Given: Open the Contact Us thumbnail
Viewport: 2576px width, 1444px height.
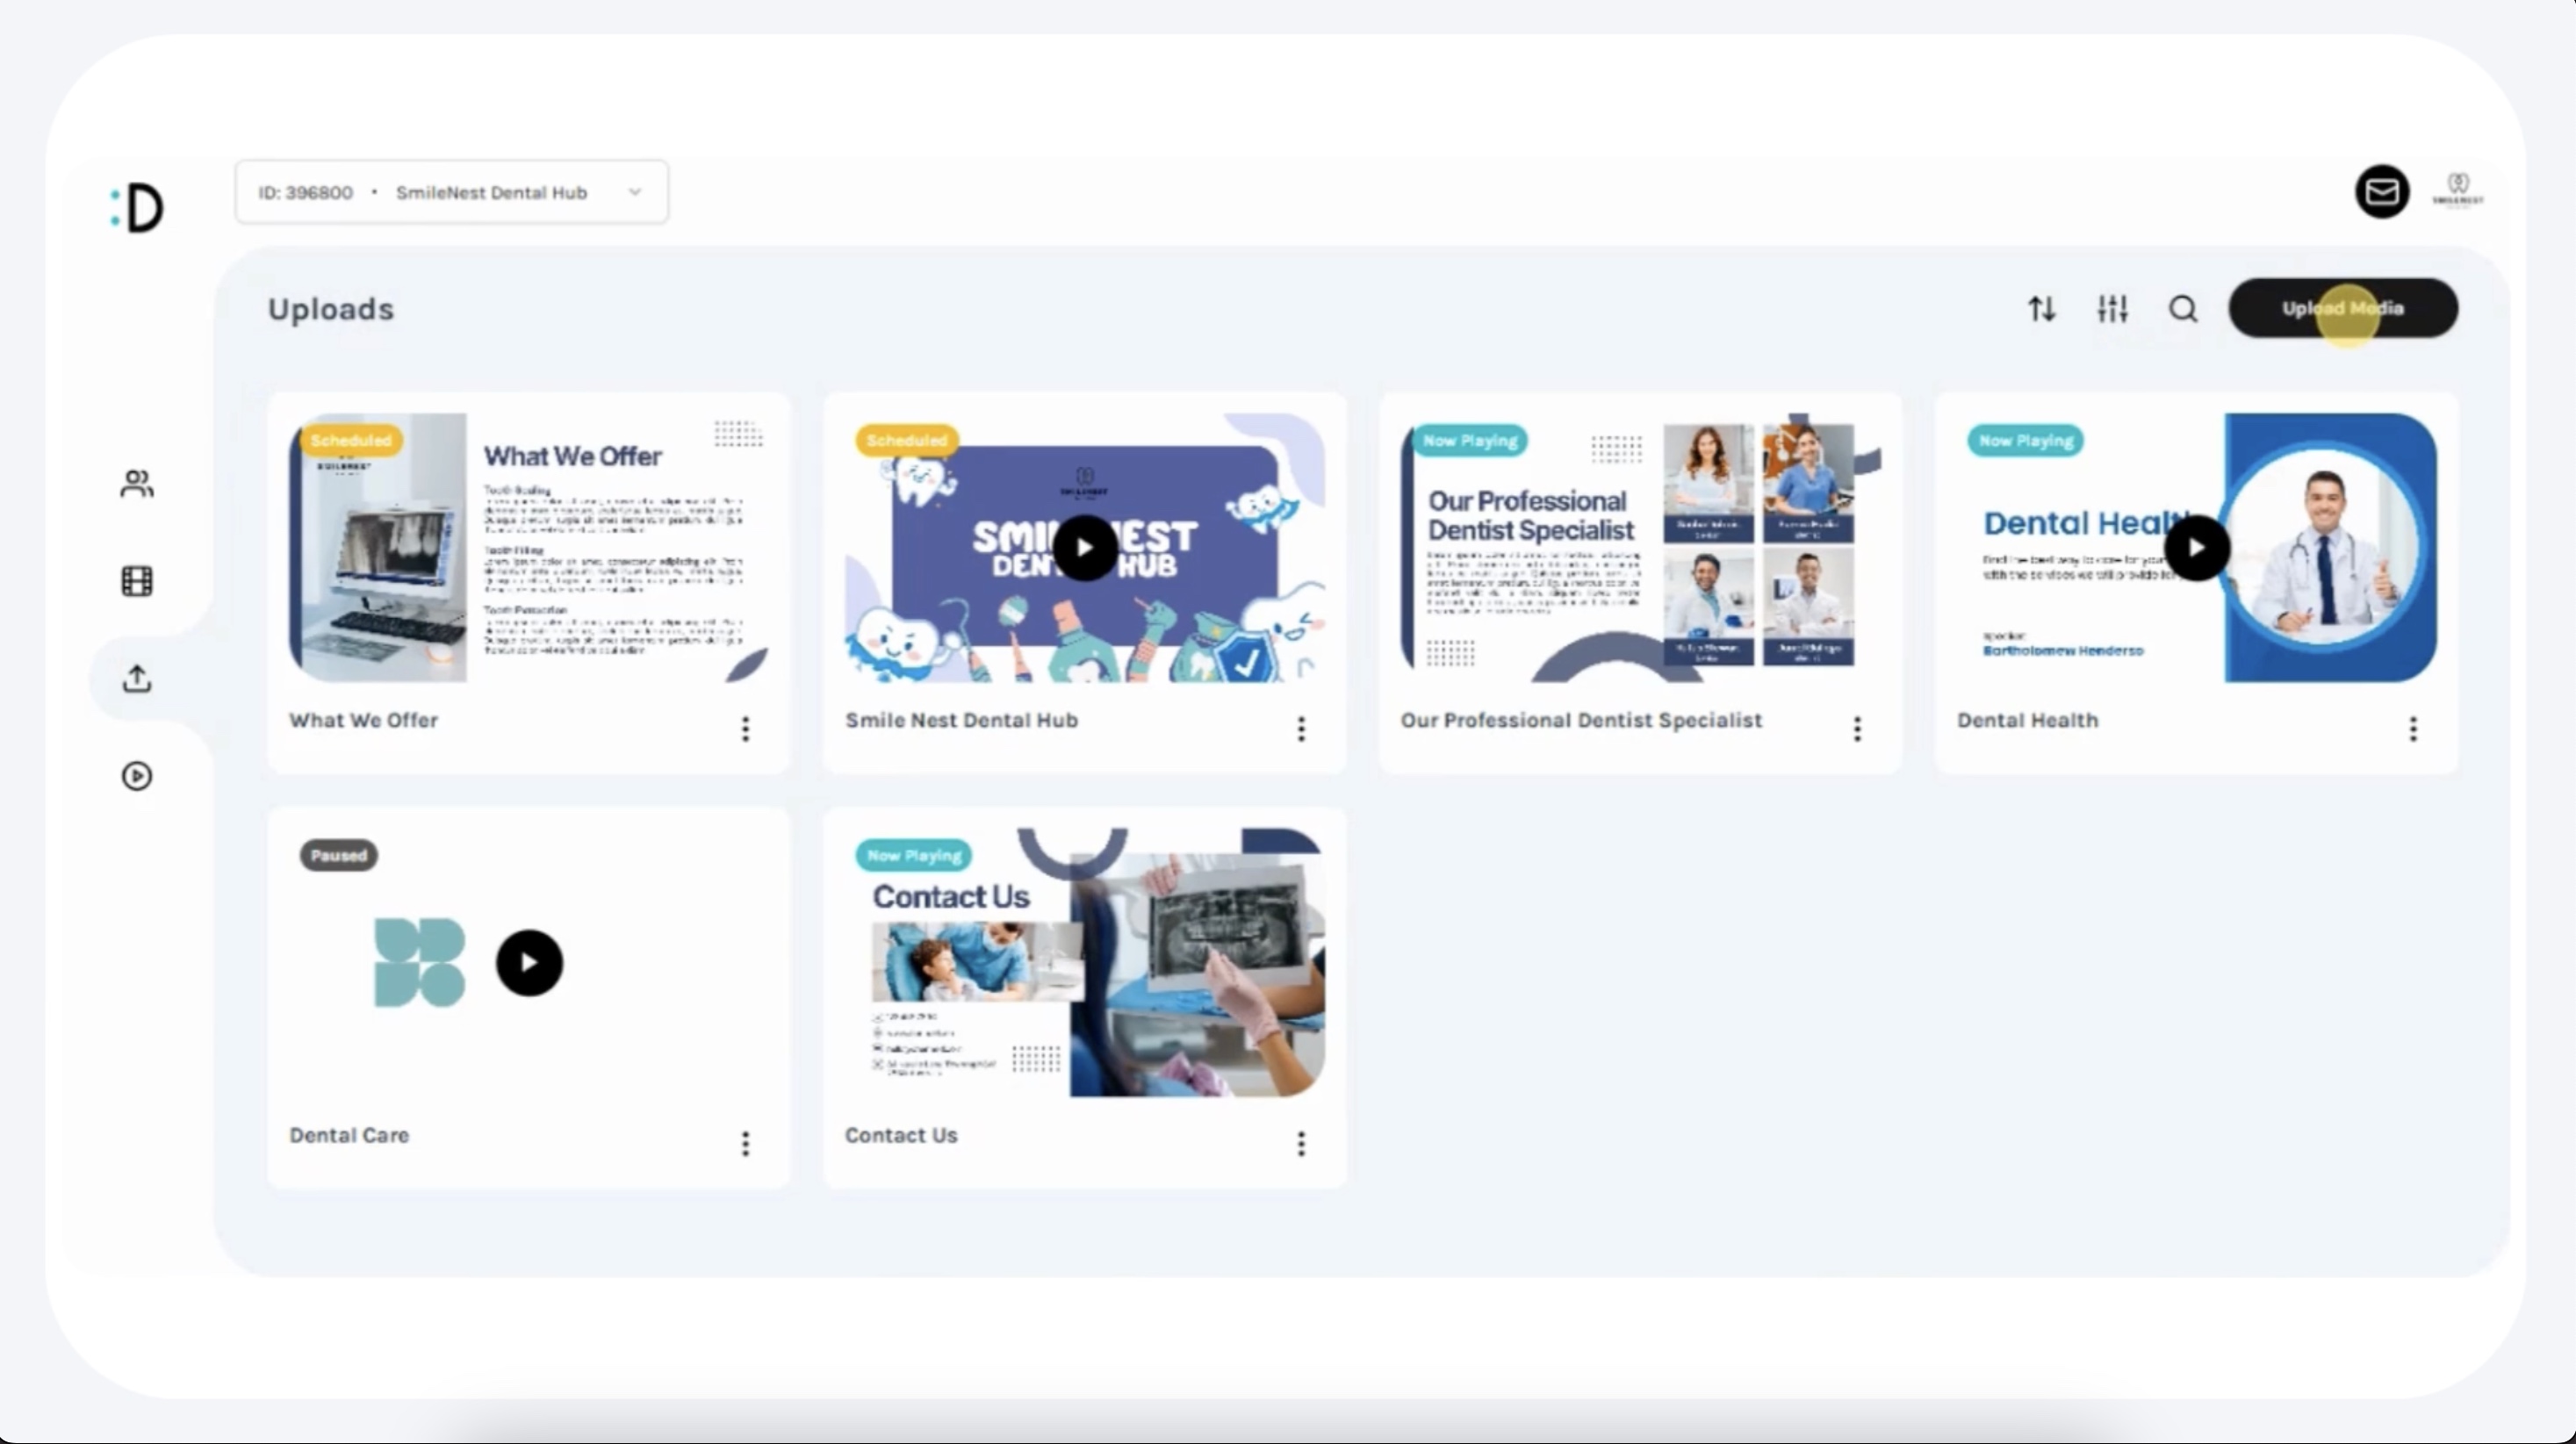Looking at the screenshot, I should [x=1084, y=963].
